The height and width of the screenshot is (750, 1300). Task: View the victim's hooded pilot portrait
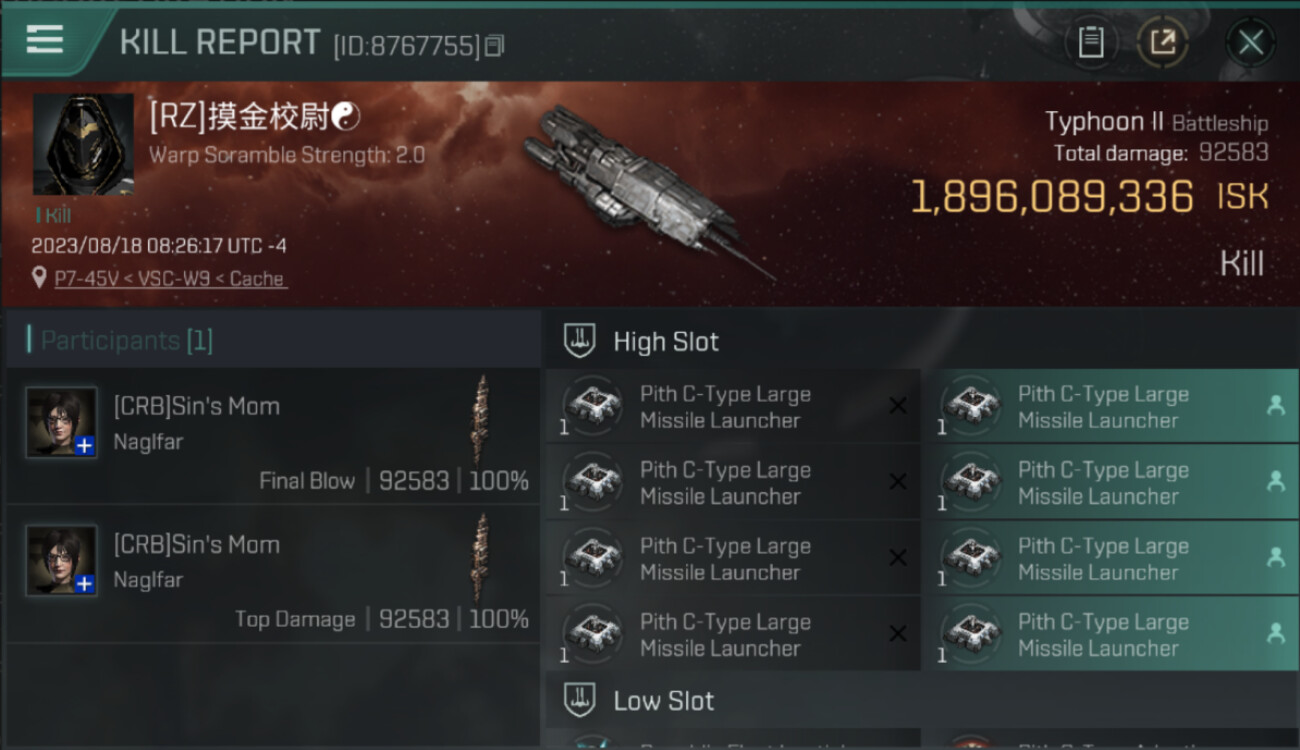83,144
